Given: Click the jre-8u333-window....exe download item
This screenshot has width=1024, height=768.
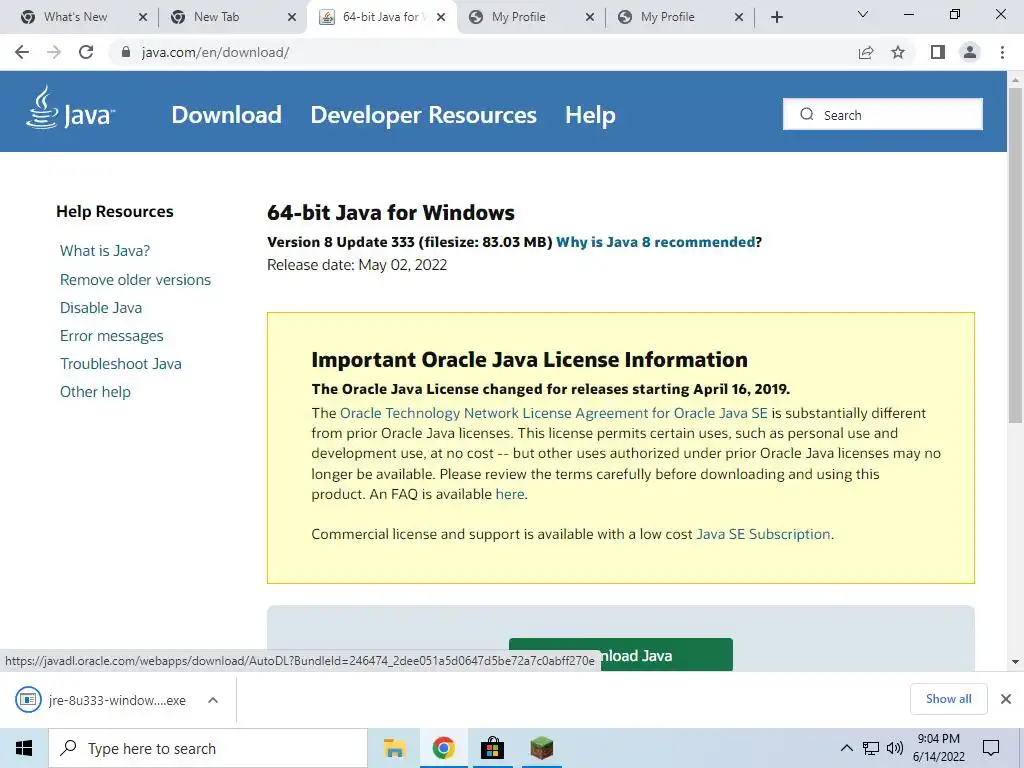Looking at the screenshot, I should coord(118,700).
